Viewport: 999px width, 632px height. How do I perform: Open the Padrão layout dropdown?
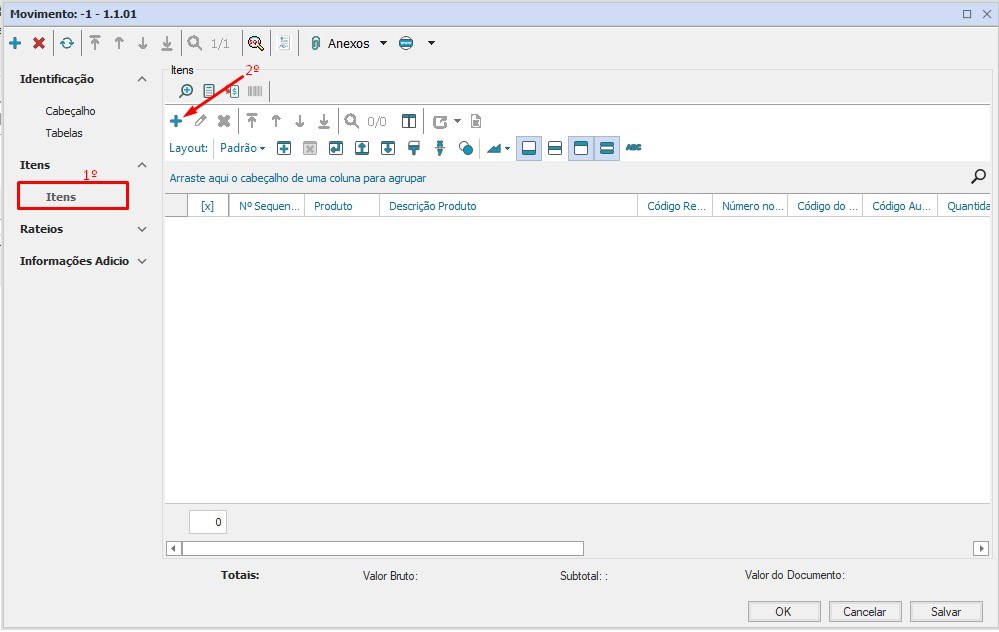(x=242, y=147)
